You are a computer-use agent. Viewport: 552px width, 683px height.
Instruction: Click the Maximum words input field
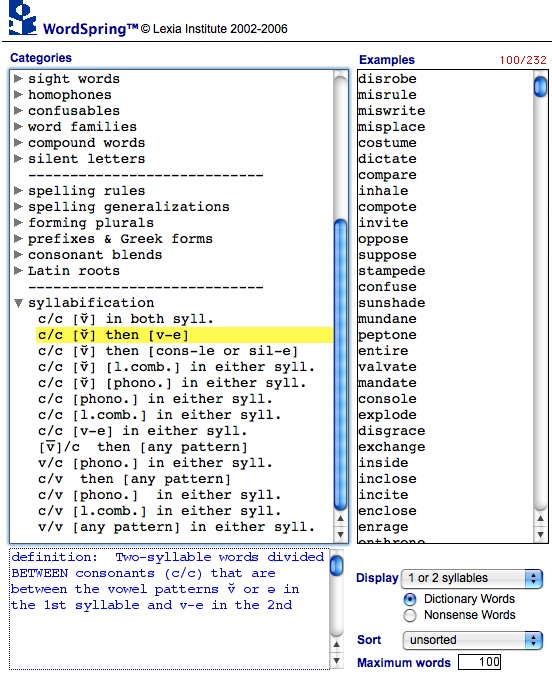tap(479, 662)
